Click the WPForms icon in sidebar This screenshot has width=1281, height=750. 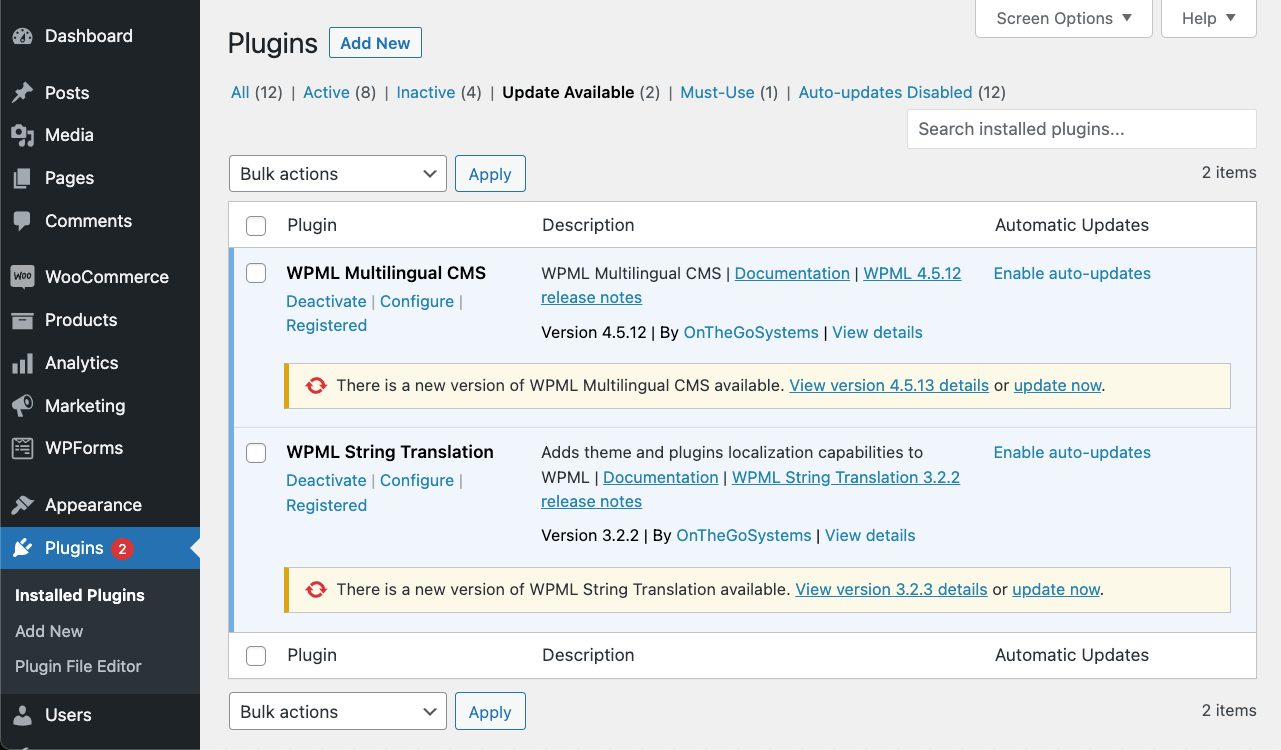coord(22,448)
